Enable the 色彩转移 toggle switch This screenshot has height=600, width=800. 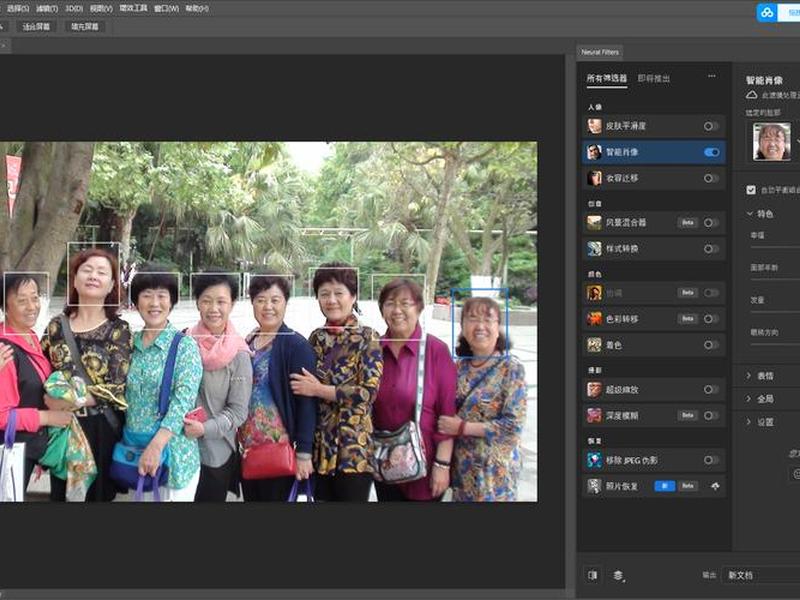coord(711,319)
